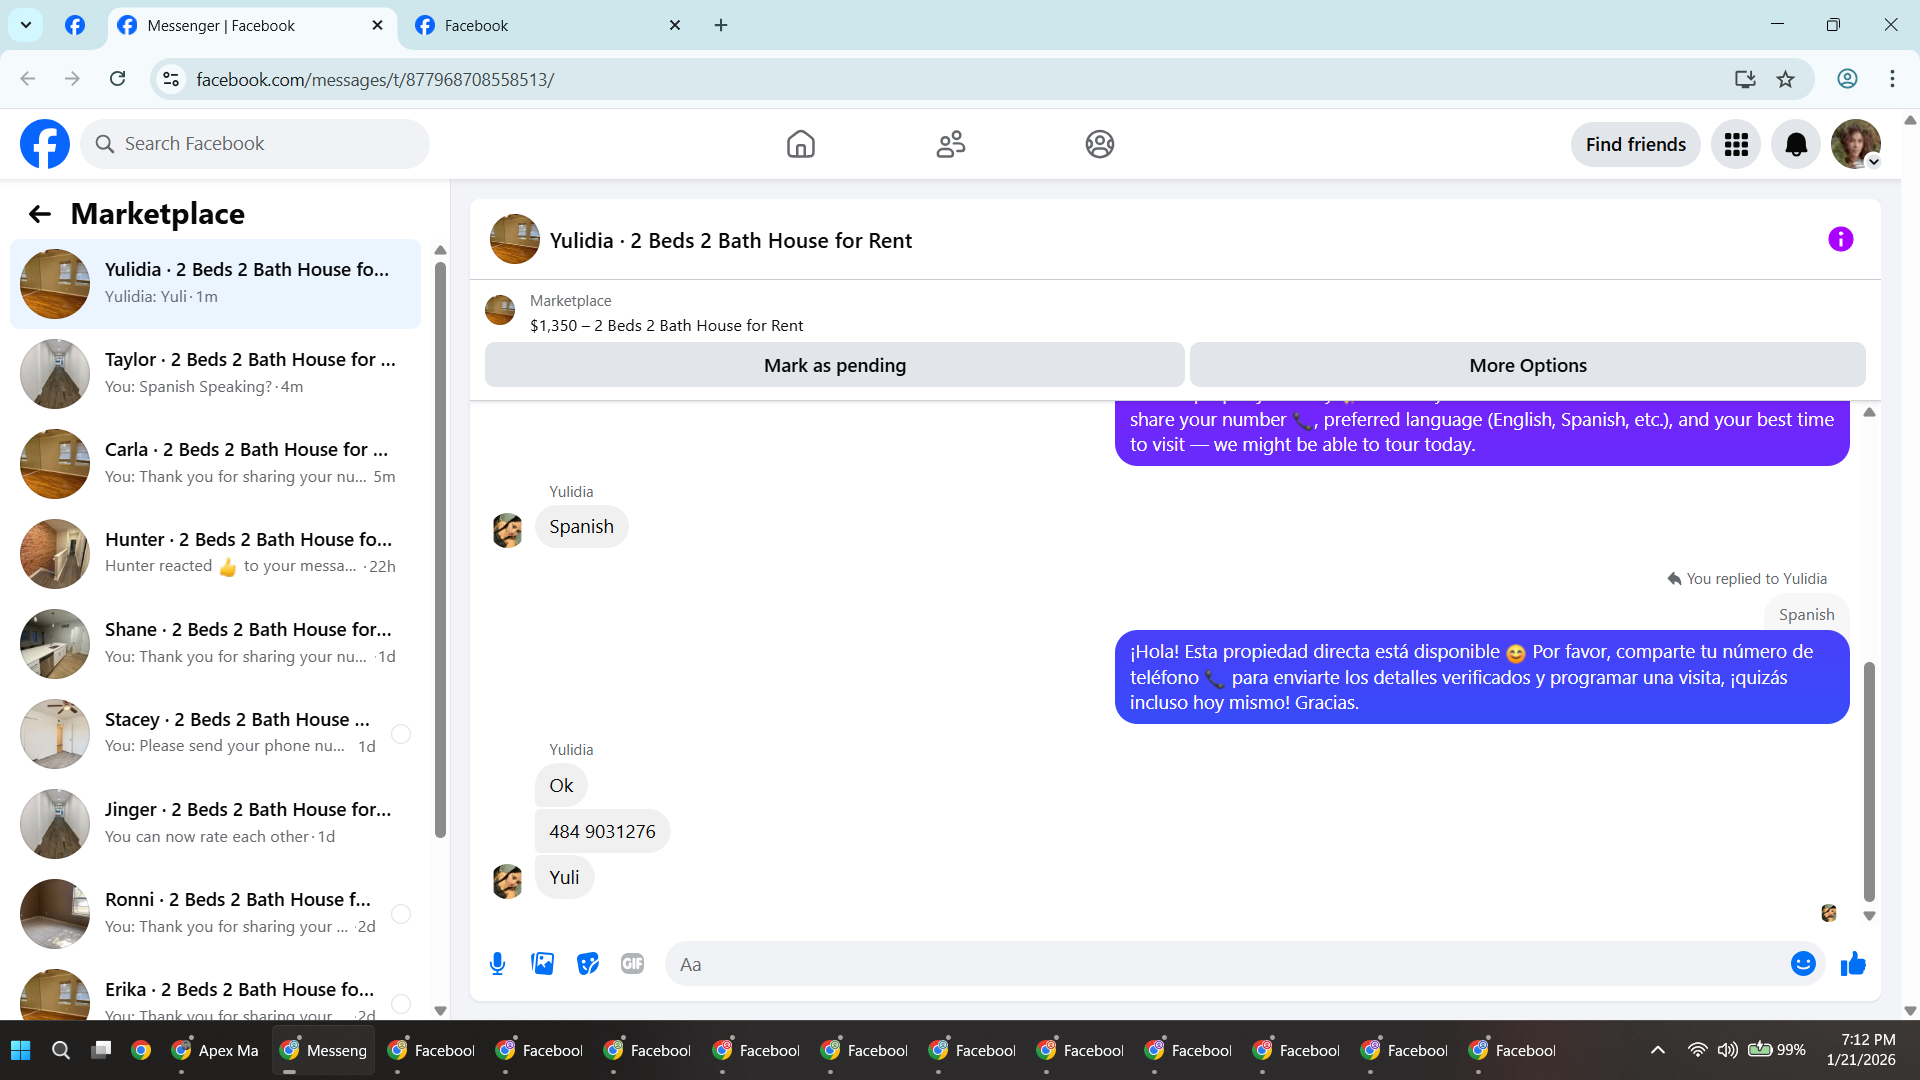Toggle read circle on Ronni conversation
This screenshot has height=1080, width=1920.
pyautogui.click(x=401, y=914)
